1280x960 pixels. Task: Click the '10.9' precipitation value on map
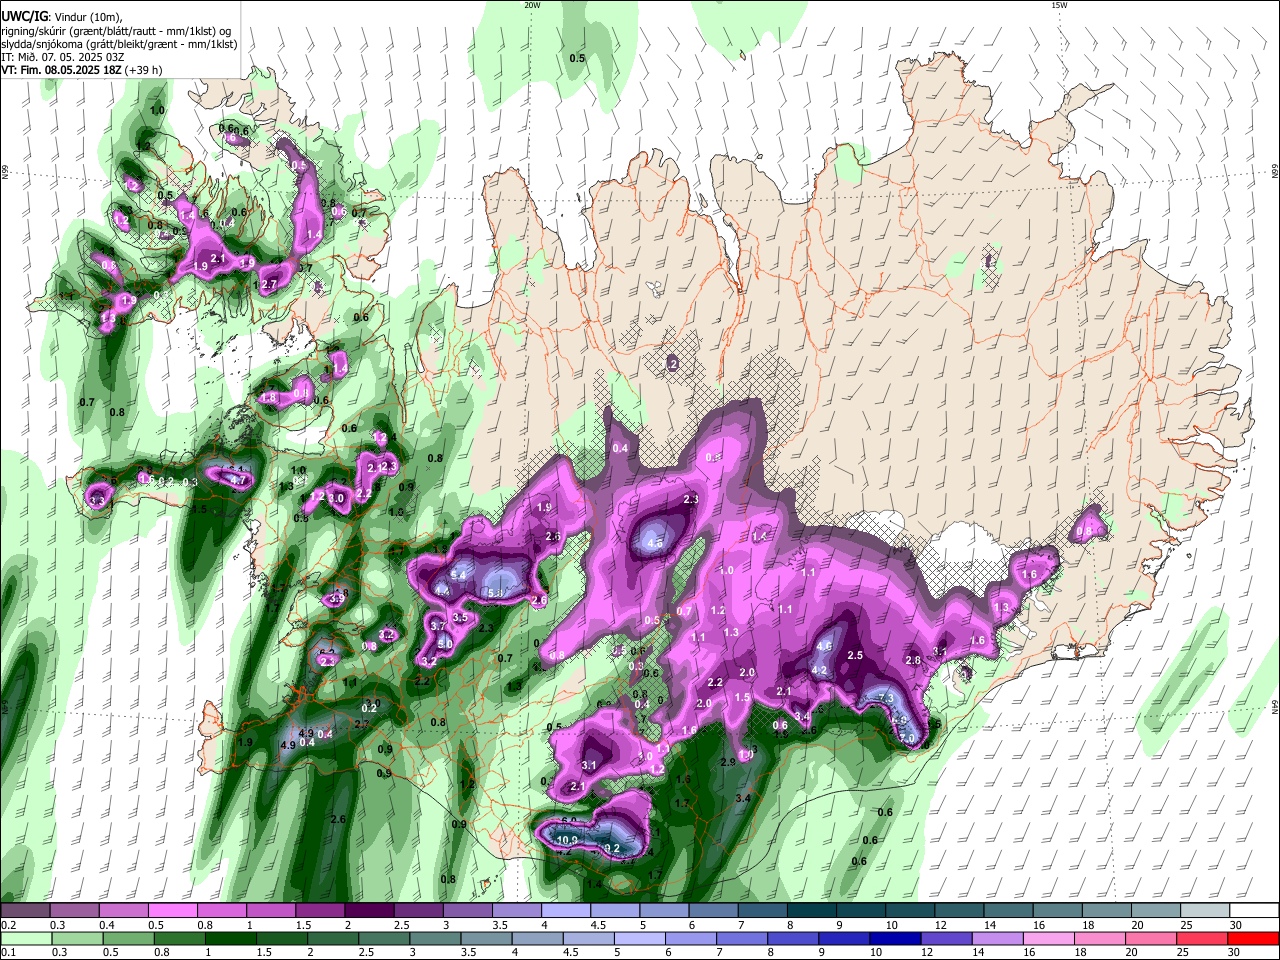(x=567, y=840)
